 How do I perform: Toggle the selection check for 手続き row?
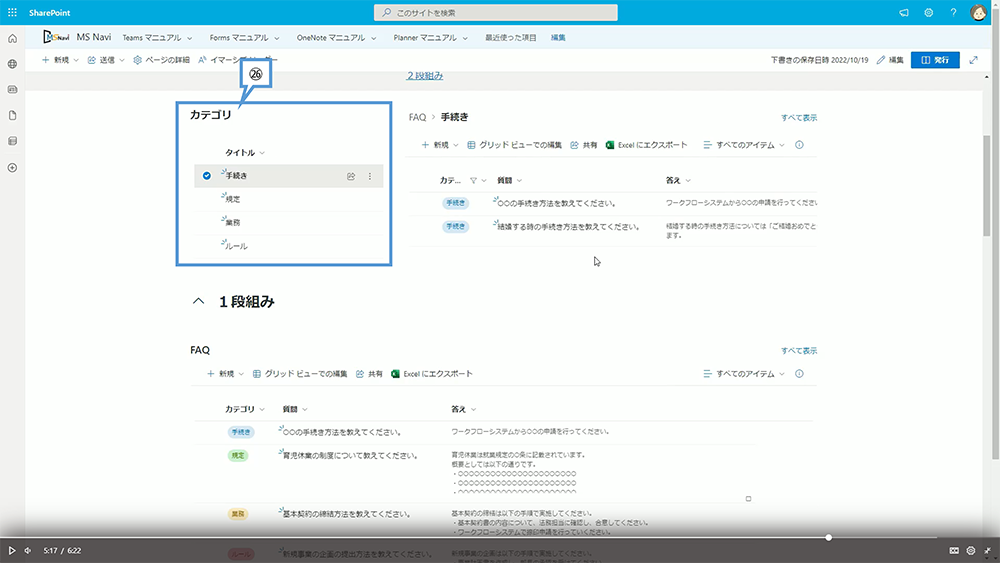[207, 176]
